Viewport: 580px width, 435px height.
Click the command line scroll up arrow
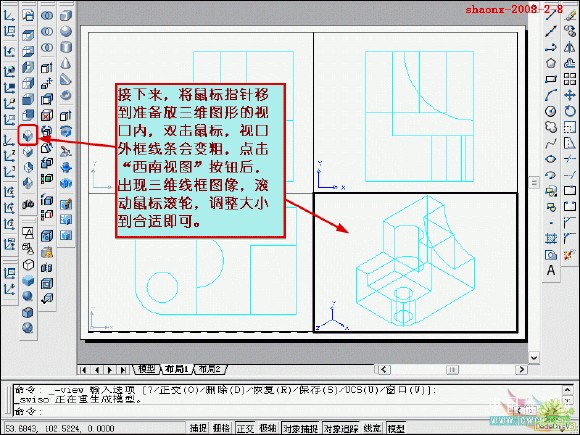coord(567,390)
